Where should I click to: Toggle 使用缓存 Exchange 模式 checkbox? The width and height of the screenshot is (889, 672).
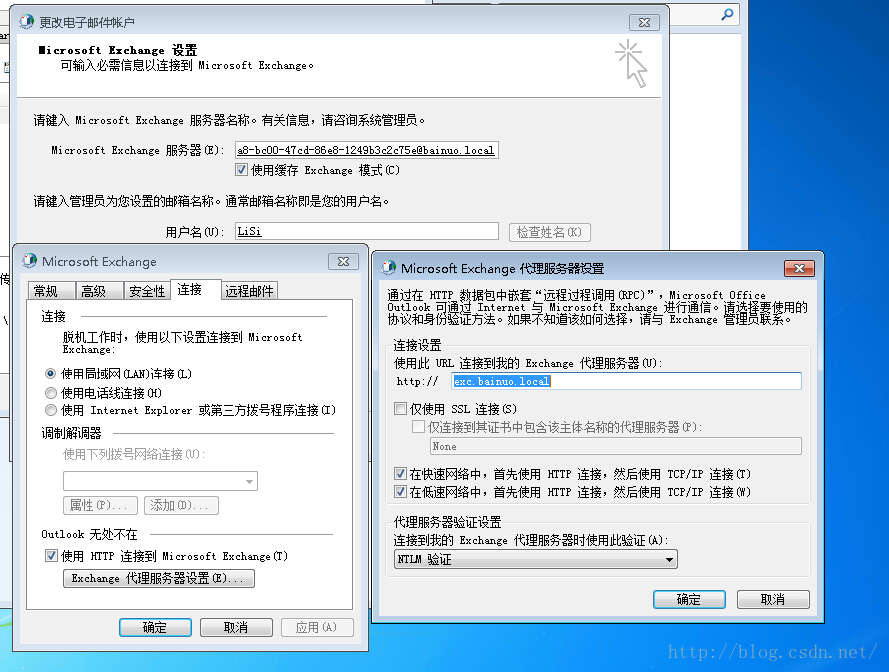tap(242, 170)
